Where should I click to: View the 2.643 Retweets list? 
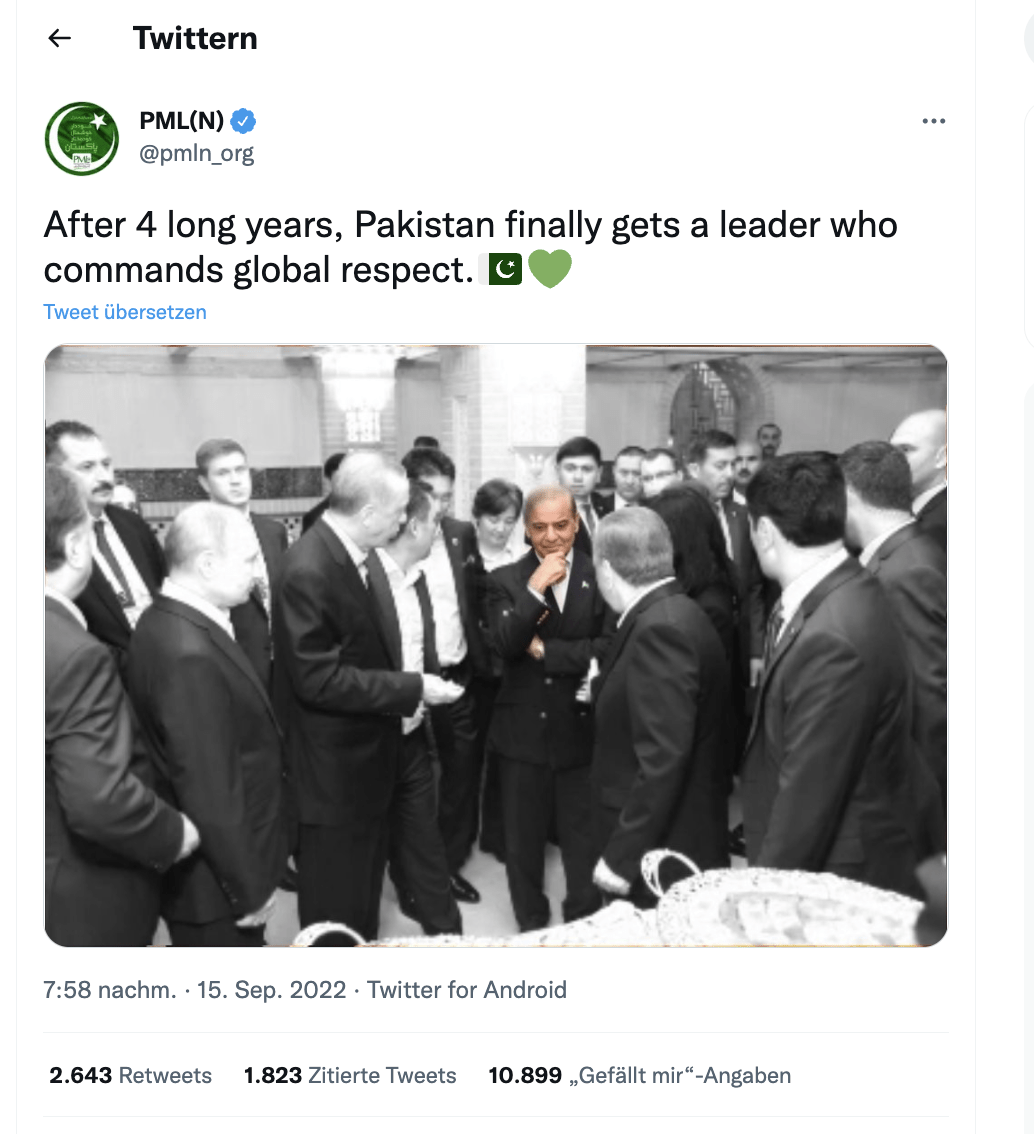(x=130, y=1076)
